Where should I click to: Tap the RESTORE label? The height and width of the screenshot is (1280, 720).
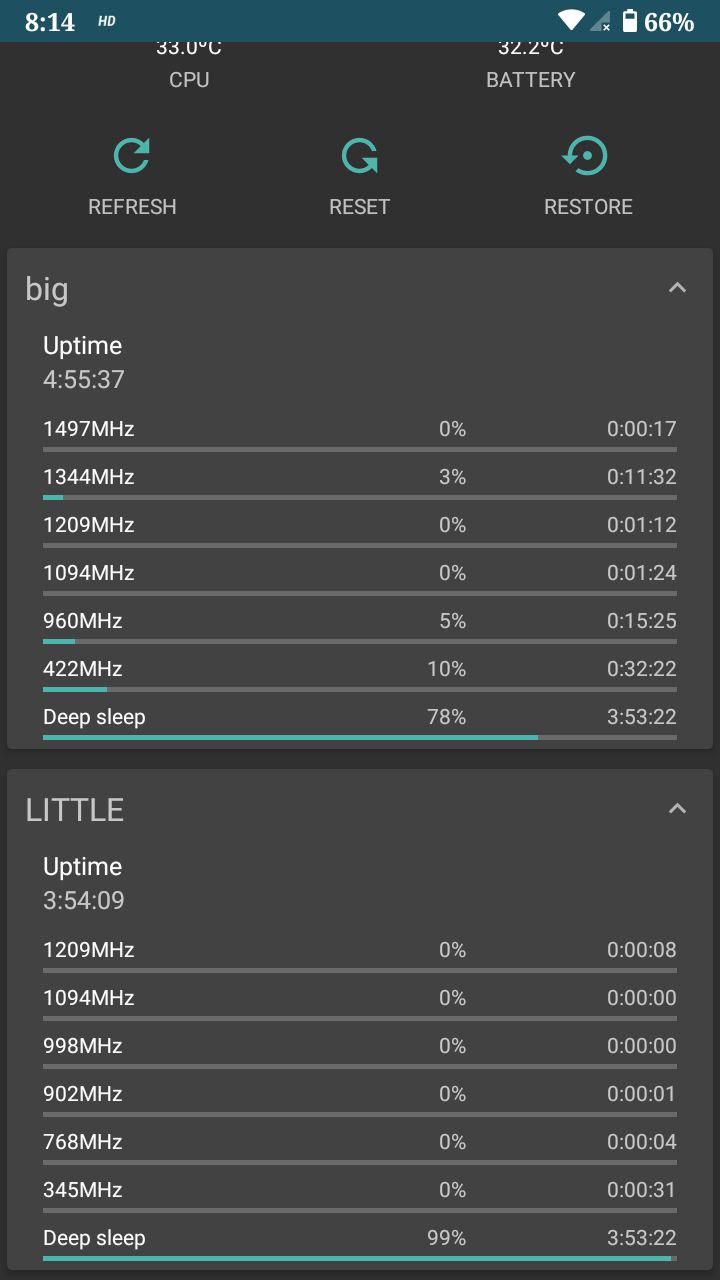click(x=588, y=207)
